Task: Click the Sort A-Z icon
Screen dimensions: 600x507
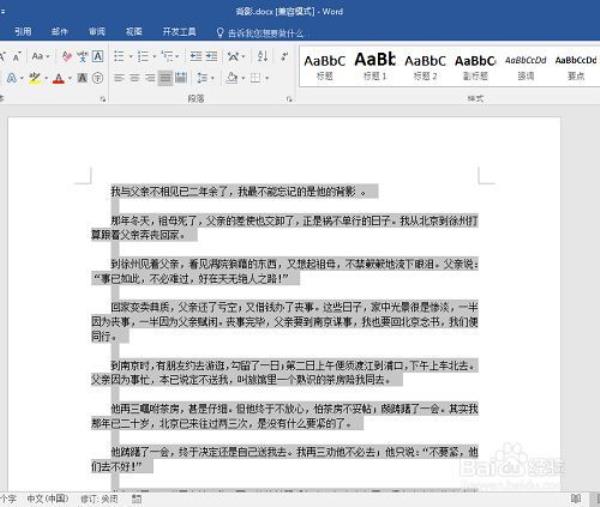Action: tap(262, 57)
